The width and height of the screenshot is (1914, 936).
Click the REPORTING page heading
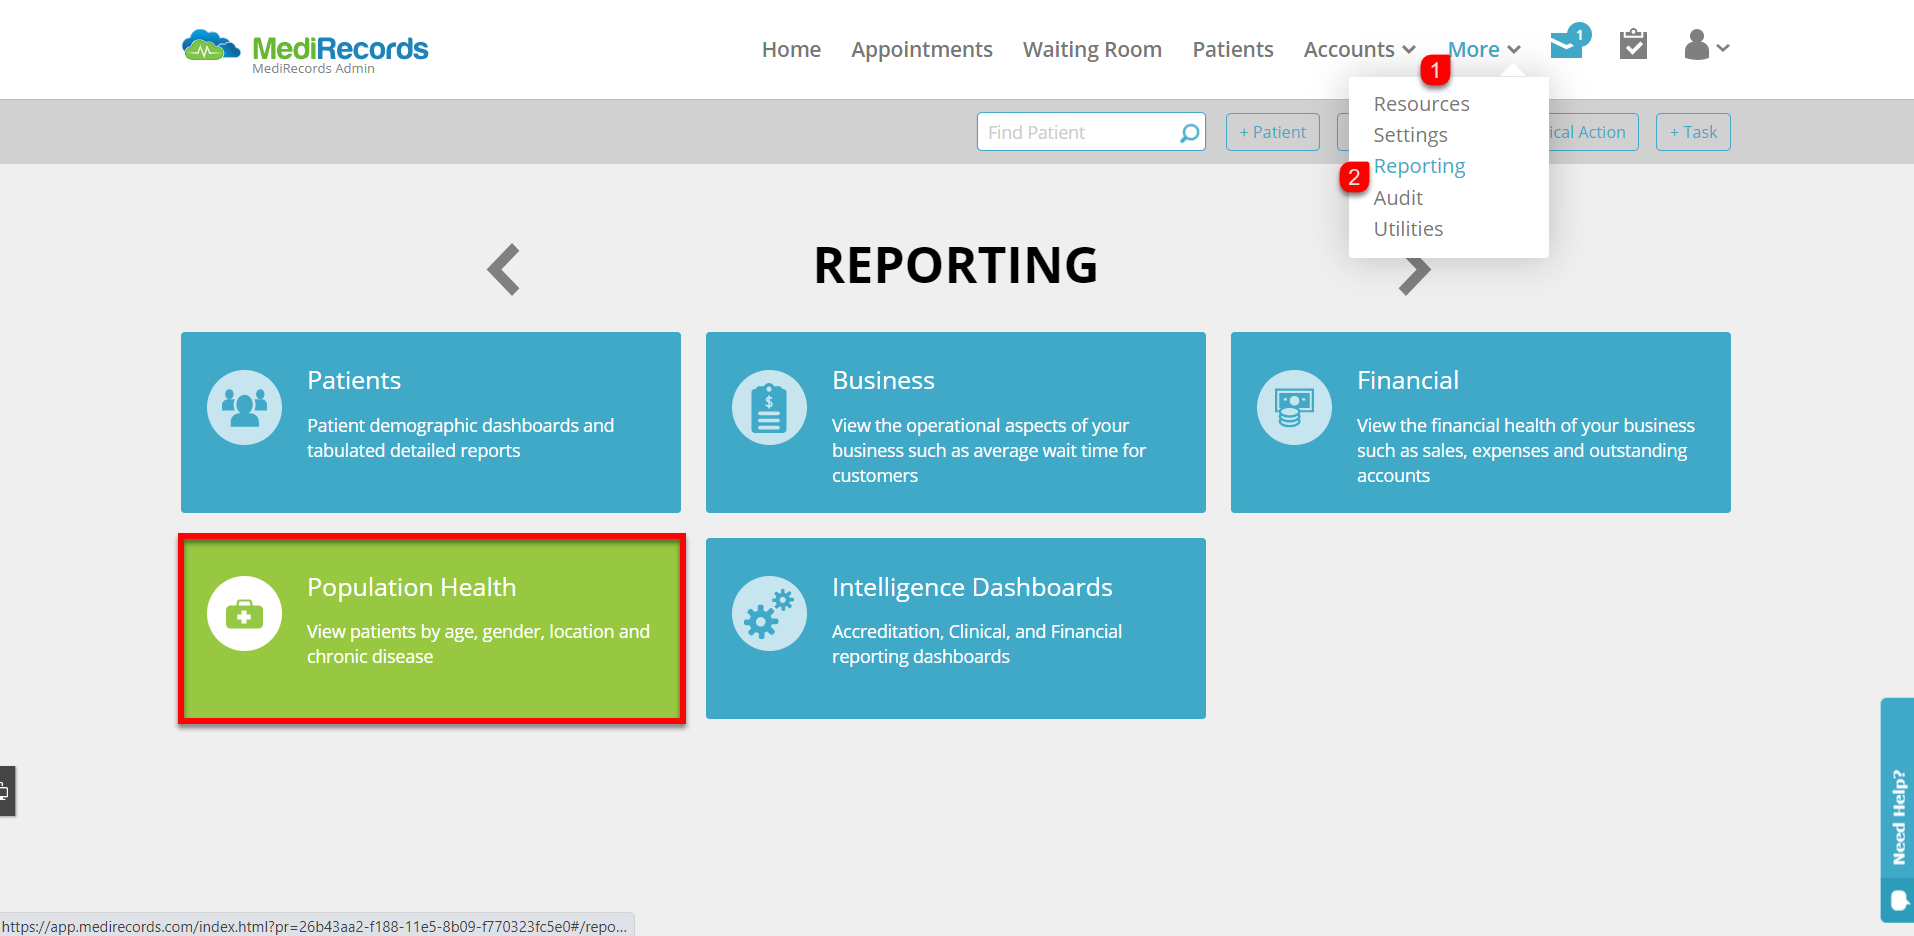(x=956, y=266)
